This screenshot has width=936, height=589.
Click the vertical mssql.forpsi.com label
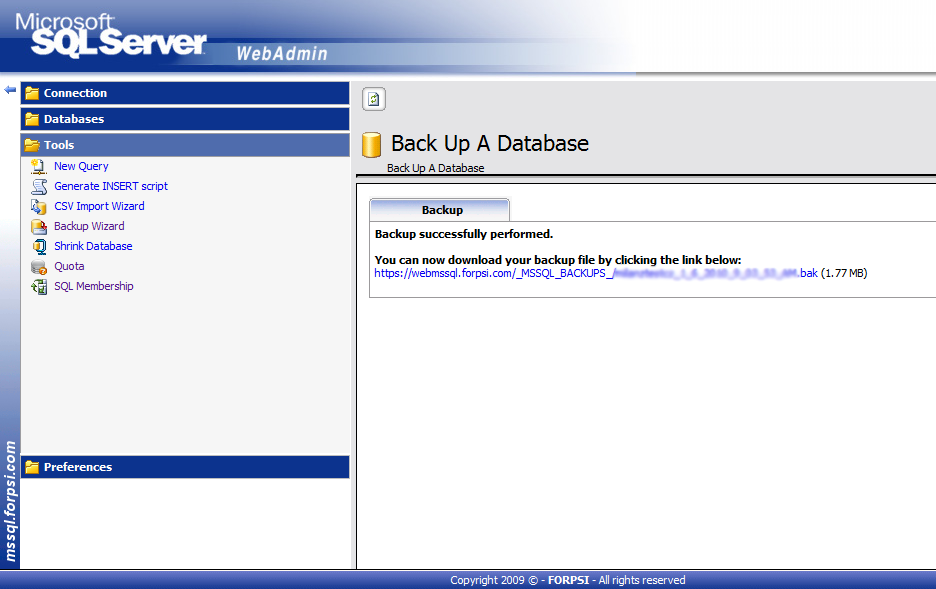click(10, 501)
